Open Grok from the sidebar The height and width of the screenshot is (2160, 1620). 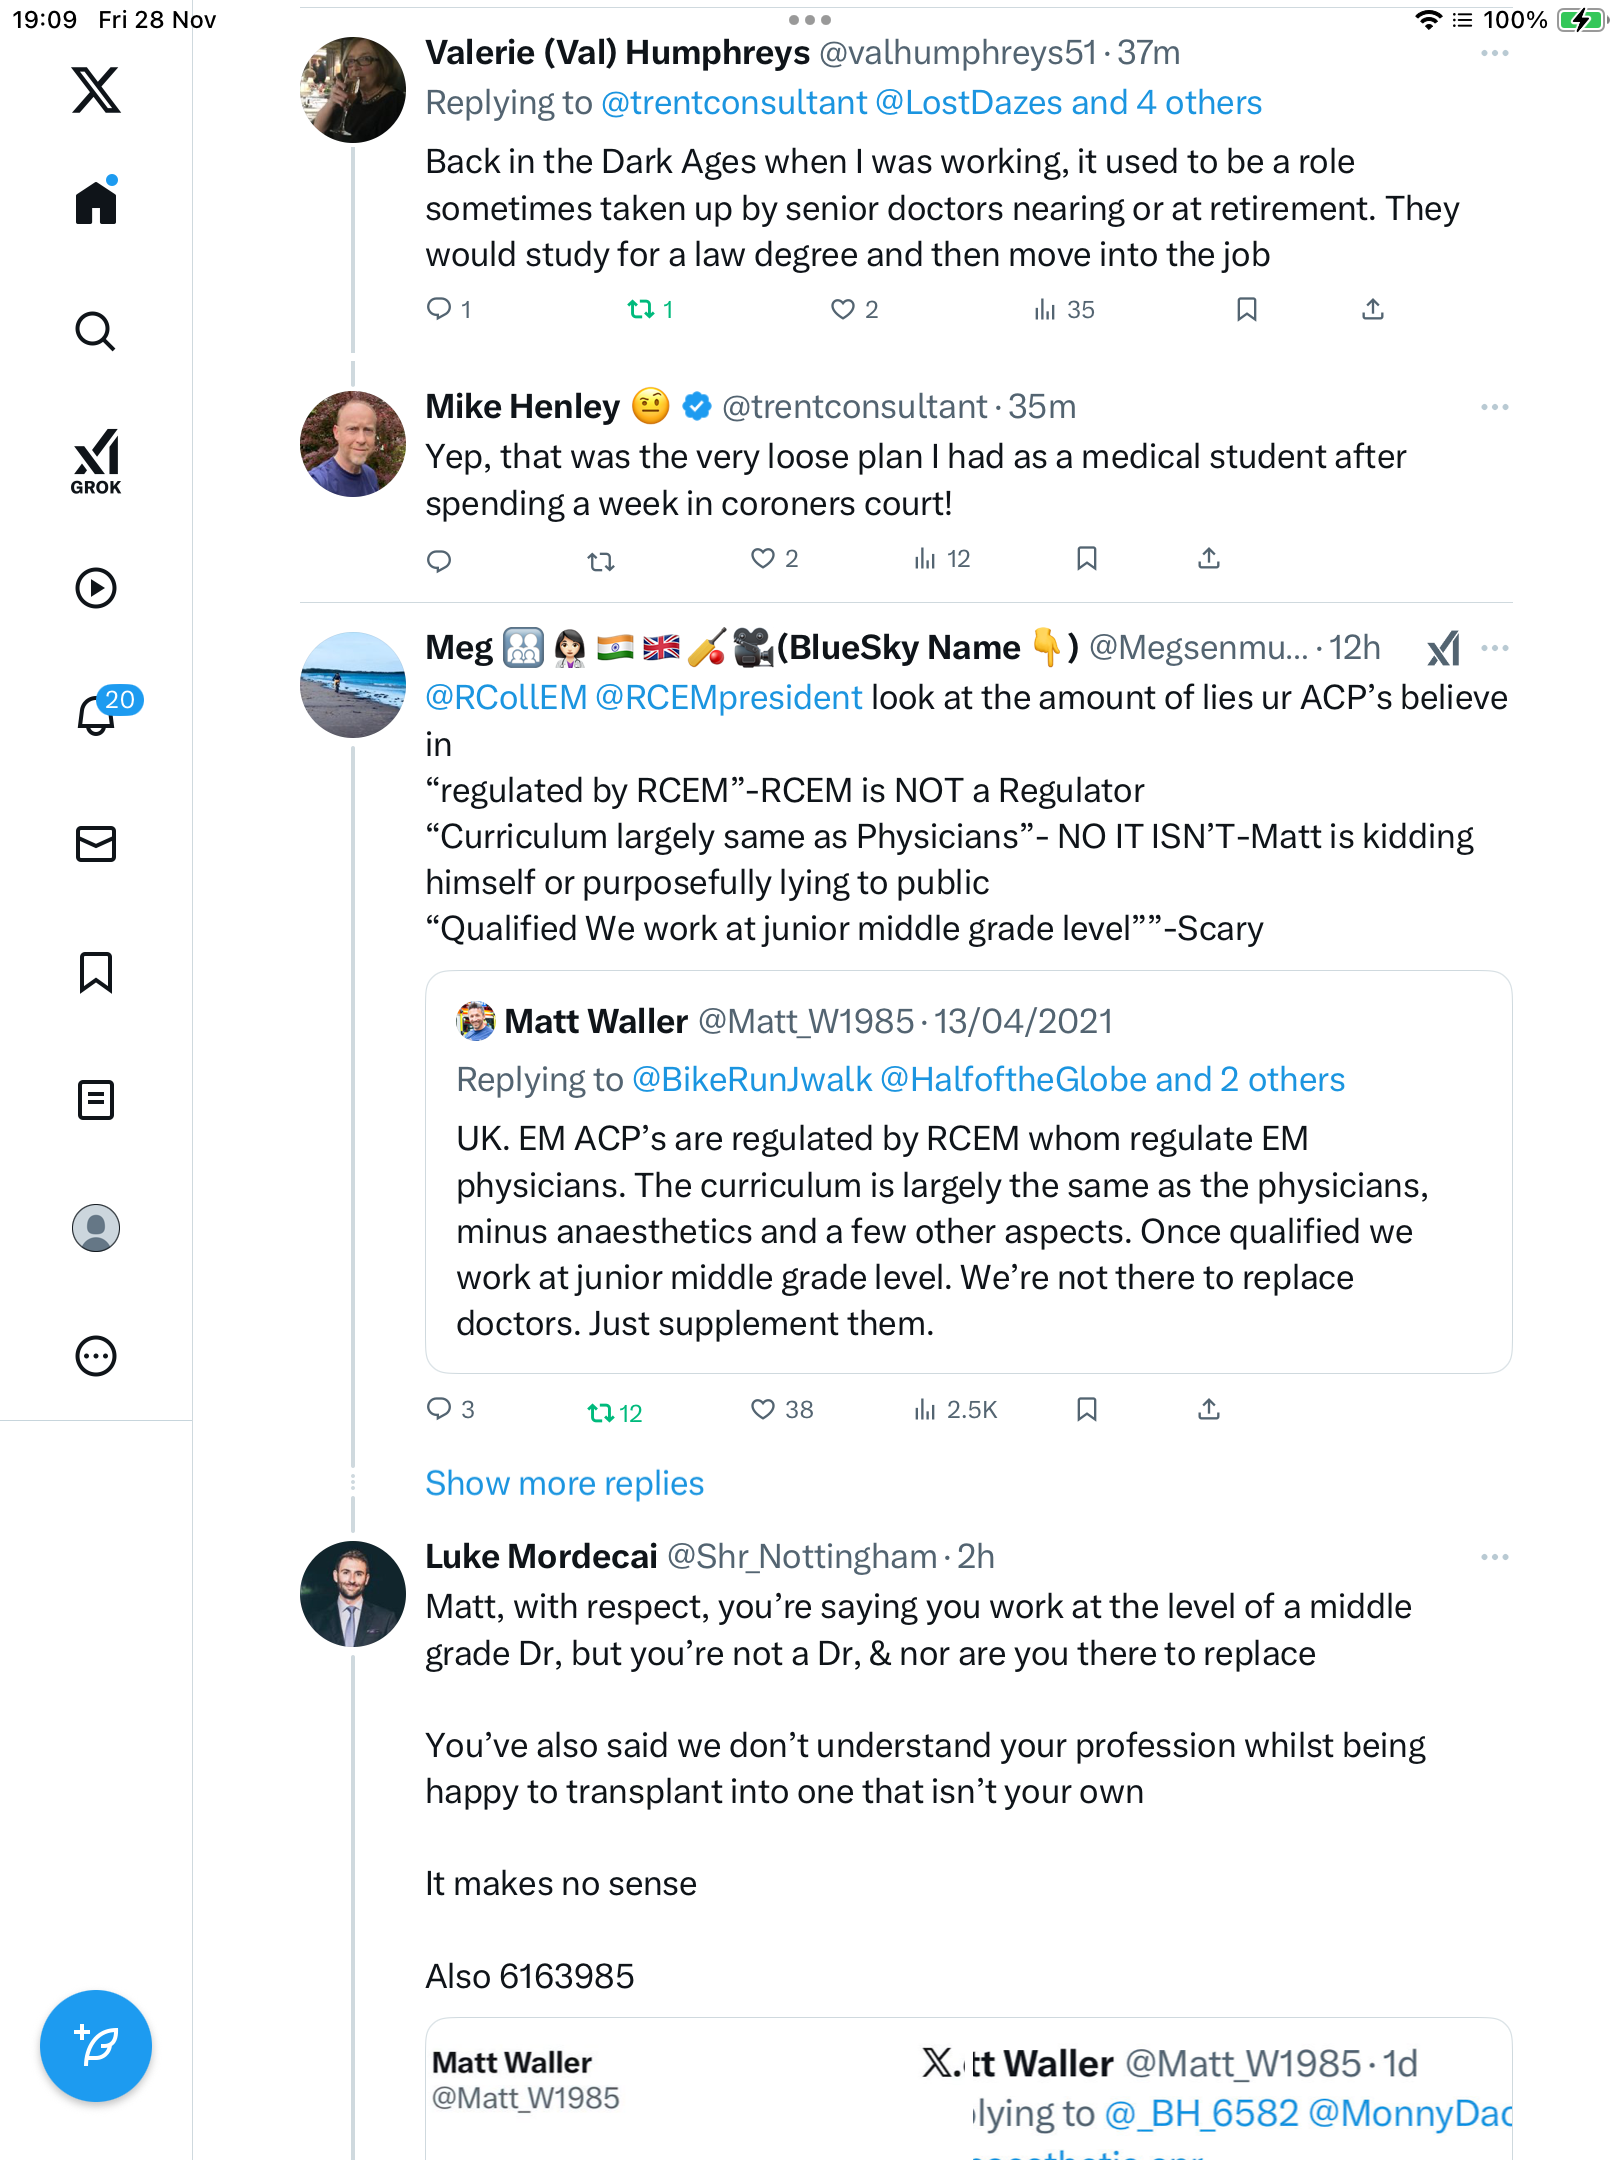[96, 461]
